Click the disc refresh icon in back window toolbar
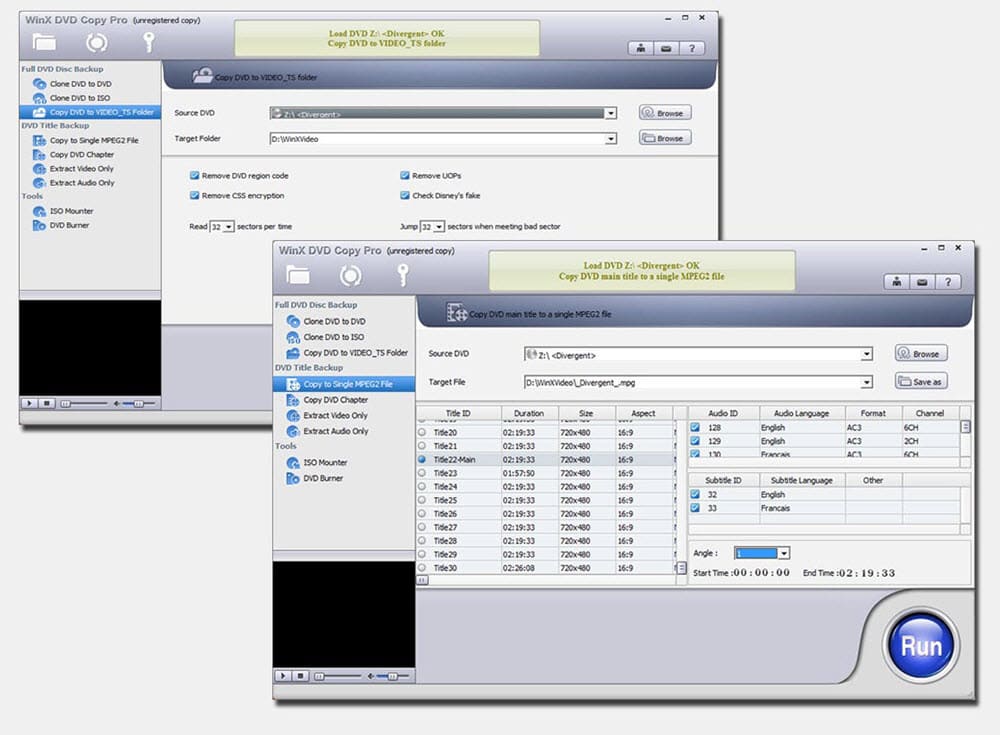 [96, 43]
